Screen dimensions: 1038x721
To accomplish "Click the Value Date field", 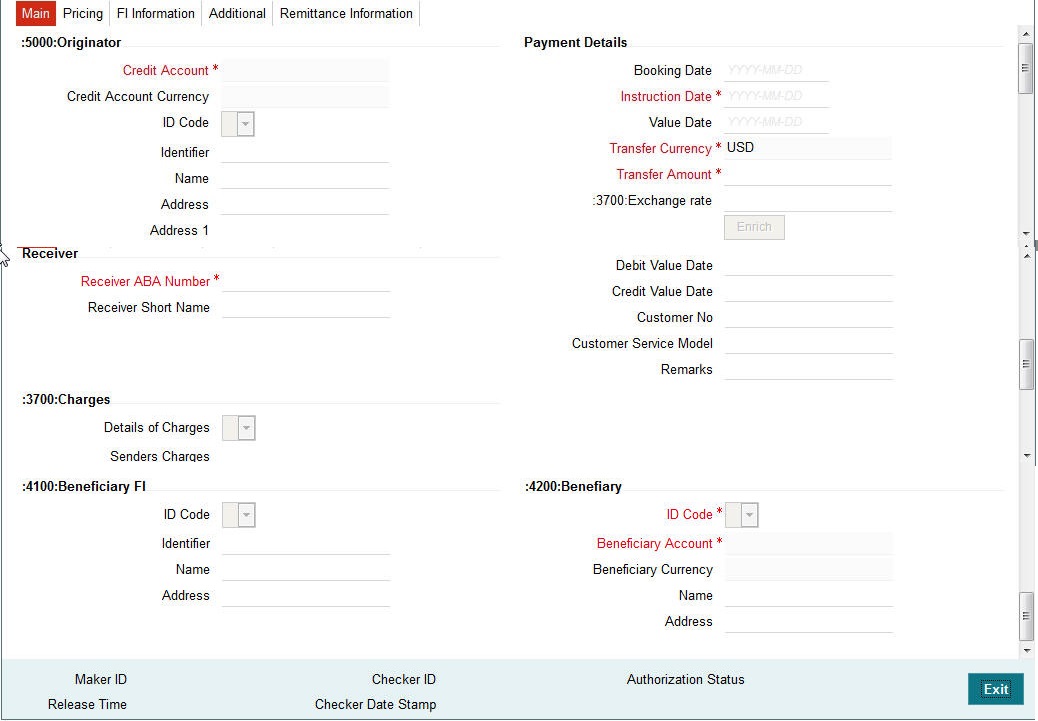I will click(776, 122).
